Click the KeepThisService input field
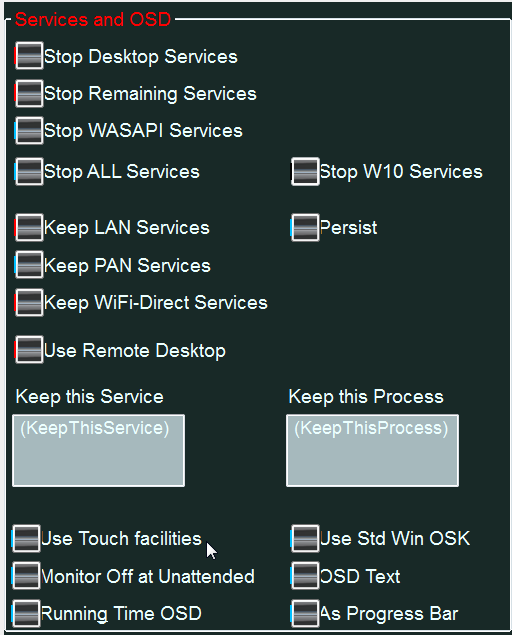Viewport: 512px width, 635px height. click(x=98, y=450)
